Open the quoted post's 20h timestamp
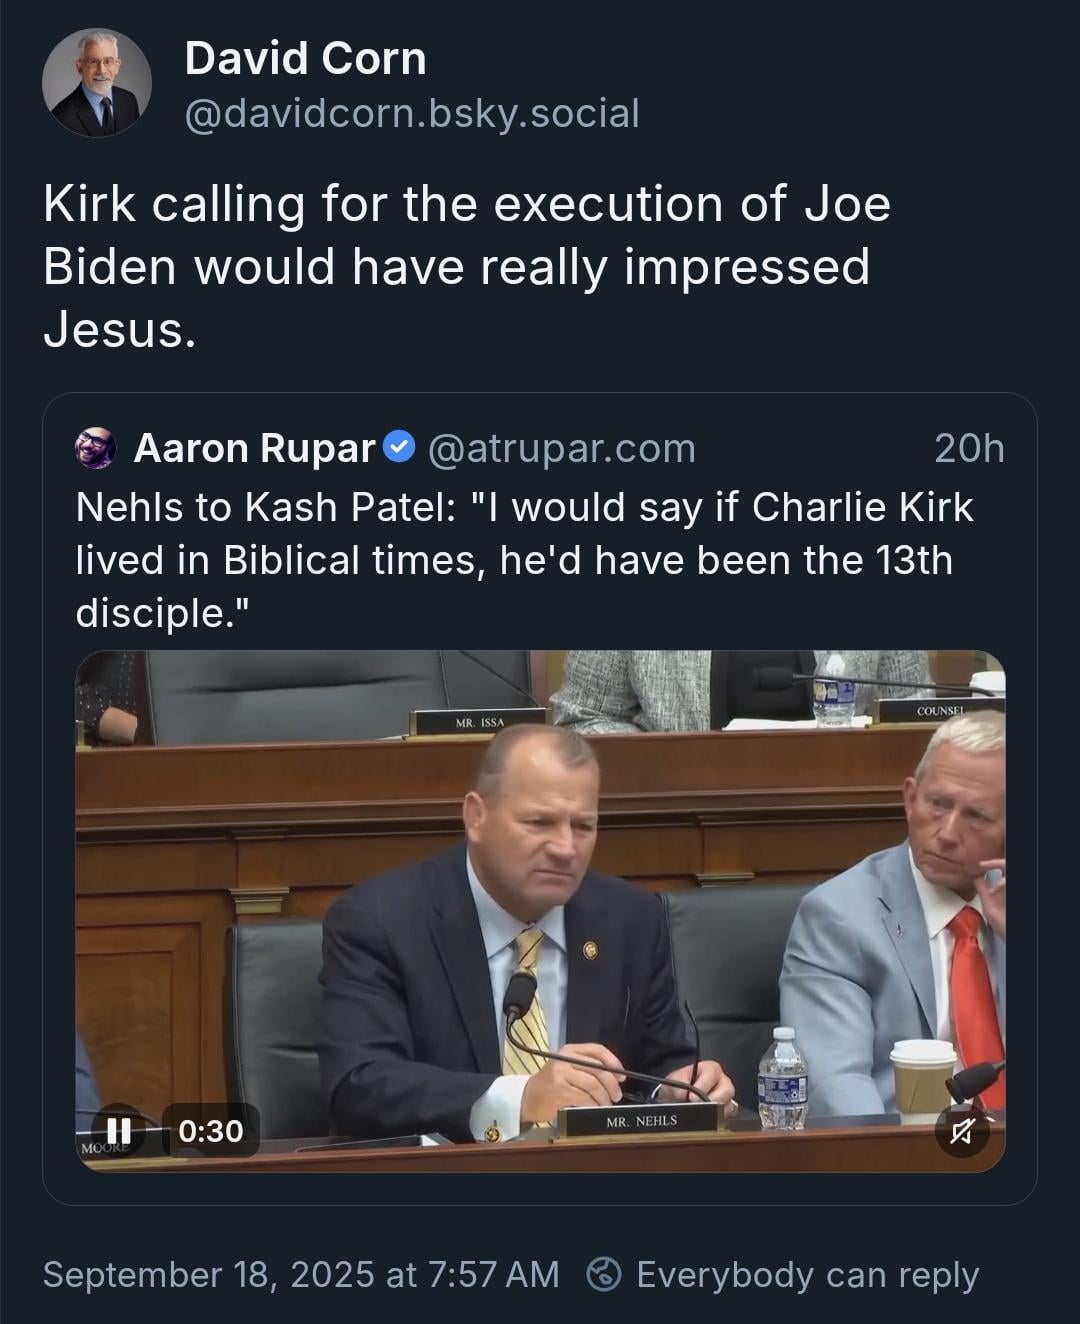 pos(969,448)
